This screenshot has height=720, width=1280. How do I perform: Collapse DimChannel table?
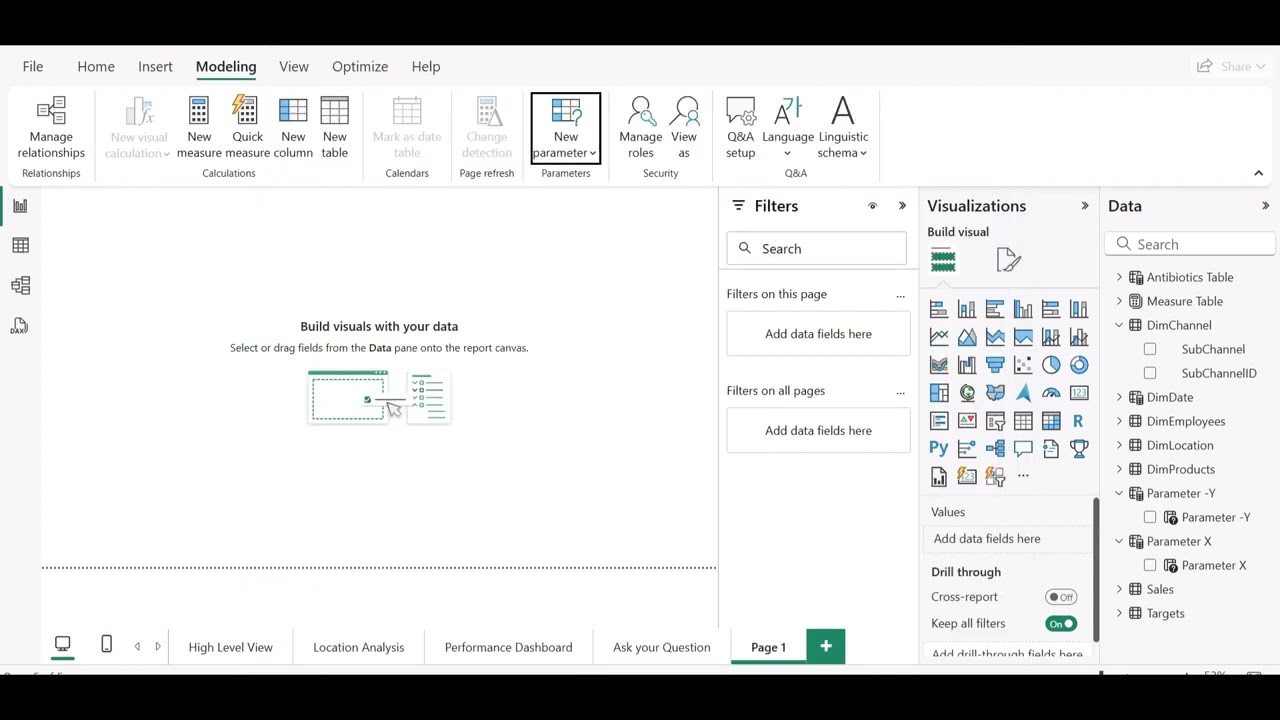point(1119,325)
